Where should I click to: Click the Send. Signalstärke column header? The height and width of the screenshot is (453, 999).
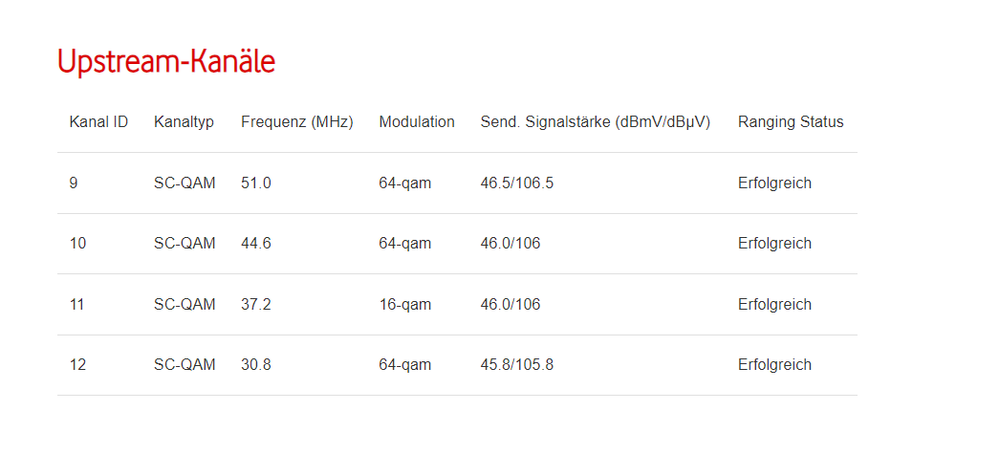(x=595, y=122)
